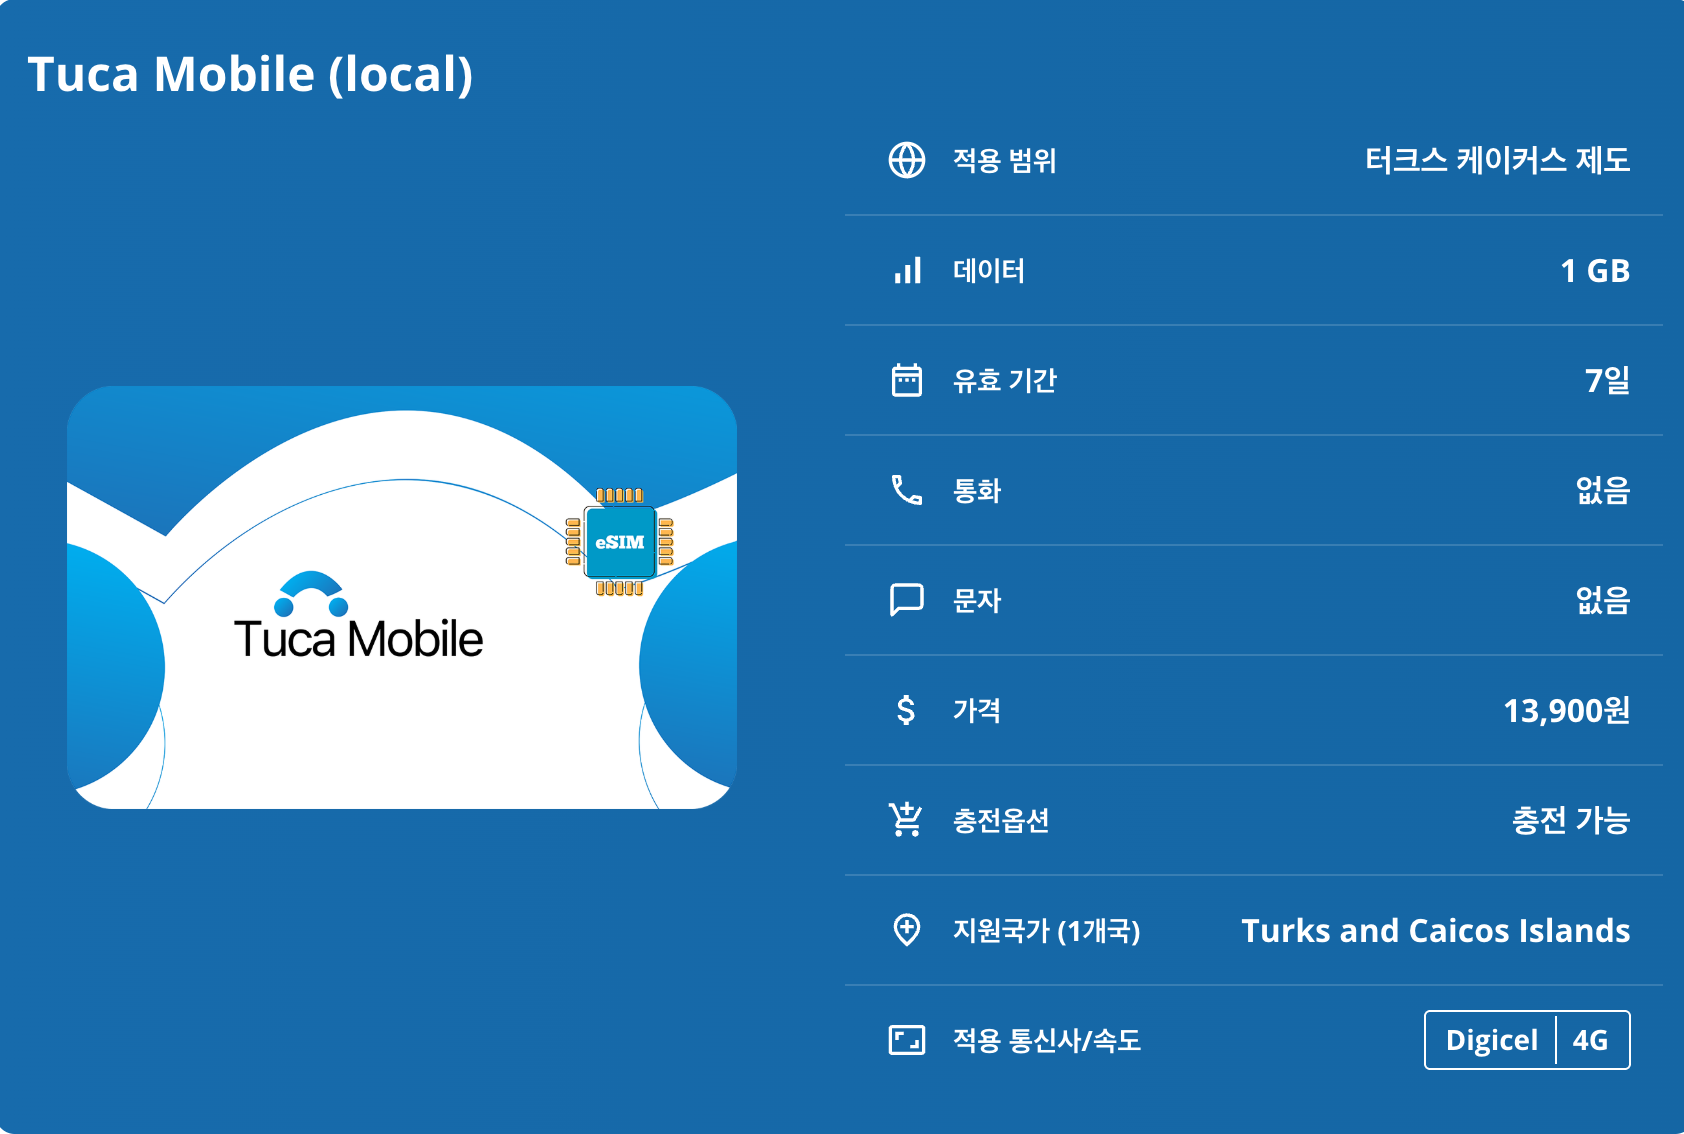
Task: Click the 터크스 케이커스 제도 value
Action: [x=1497, y=160]
